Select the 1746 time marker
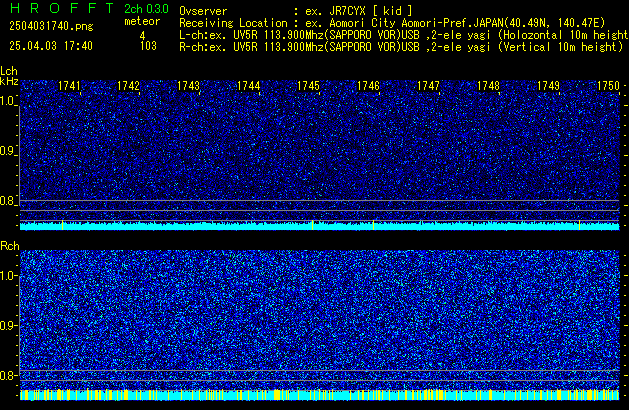 point(368,86)
